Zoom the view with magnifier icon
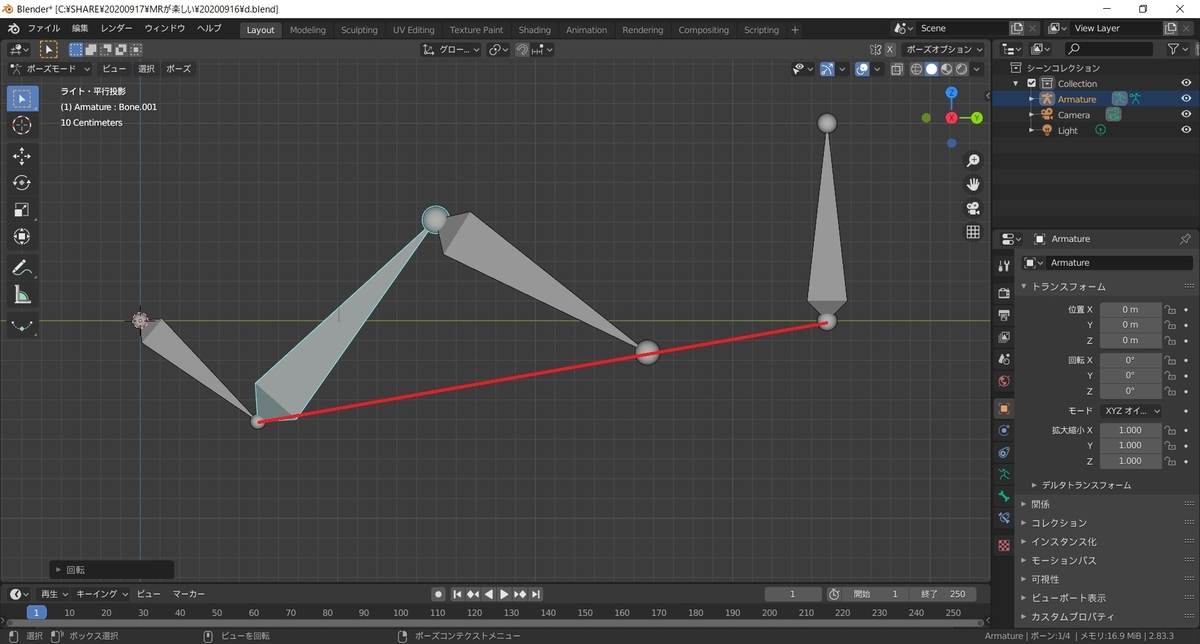 (x=973, y=161)
